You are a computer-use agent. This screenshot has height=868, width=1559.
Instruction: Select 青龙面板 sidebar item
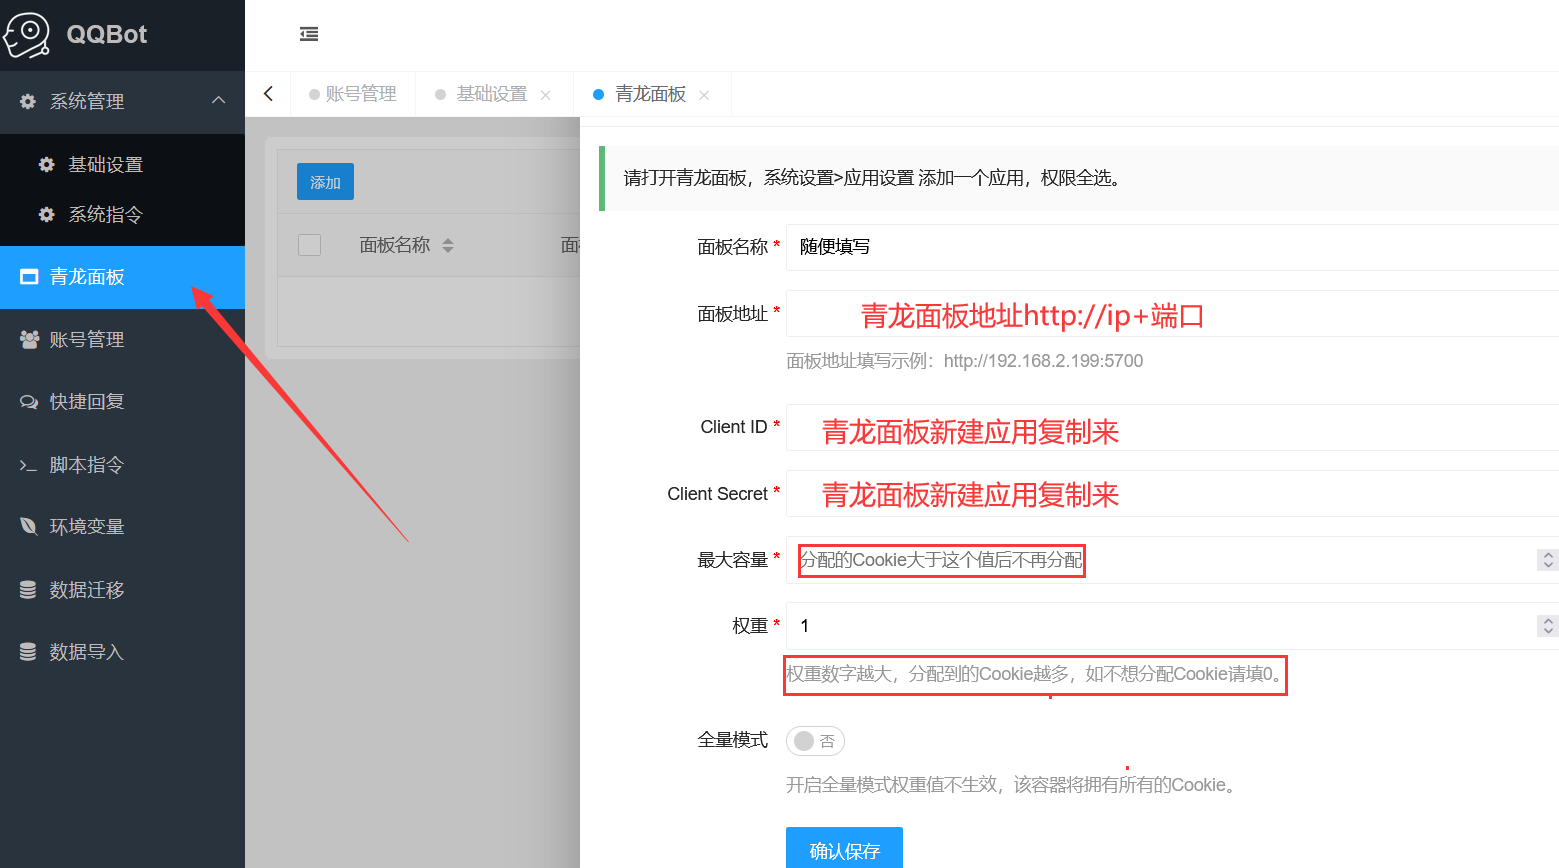(122, 277)
